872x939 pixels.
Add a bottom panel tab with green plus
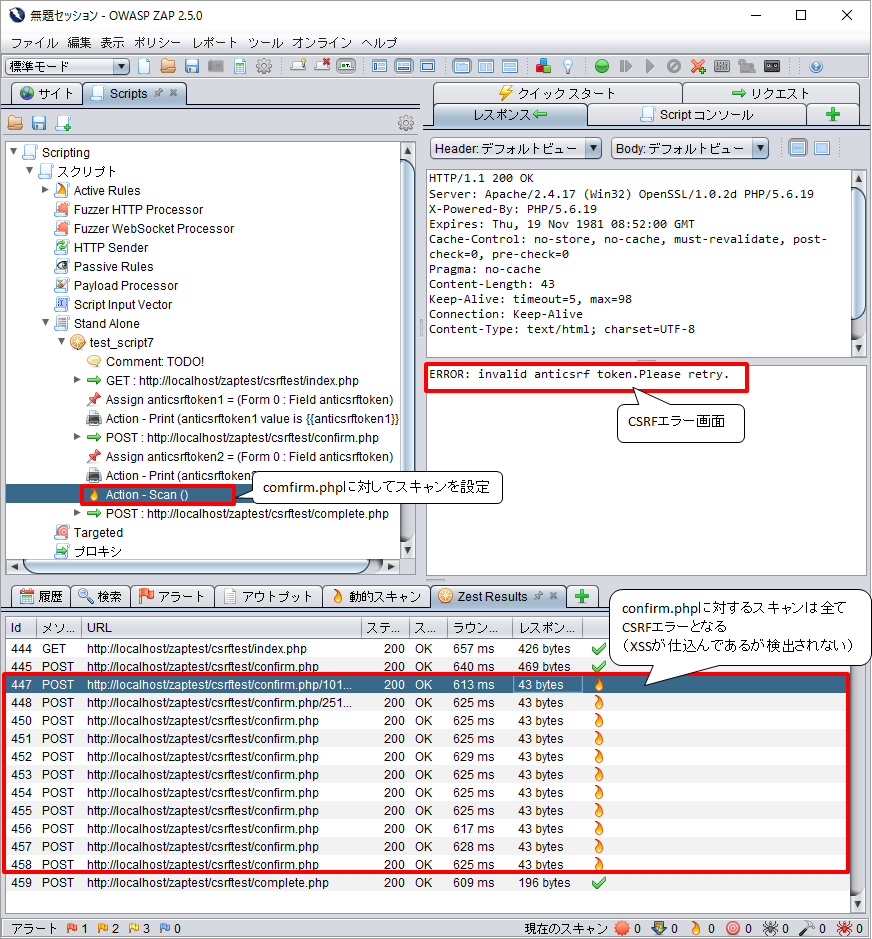[x=582, y=596]
